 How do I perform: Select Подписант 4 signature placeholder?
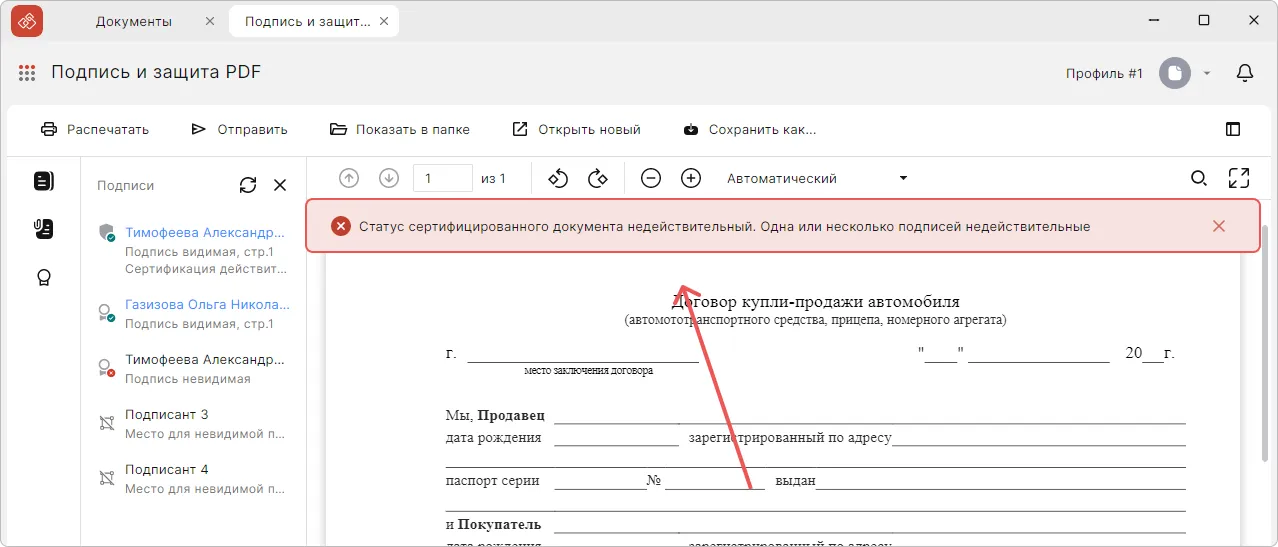click(x=194, y=479)
